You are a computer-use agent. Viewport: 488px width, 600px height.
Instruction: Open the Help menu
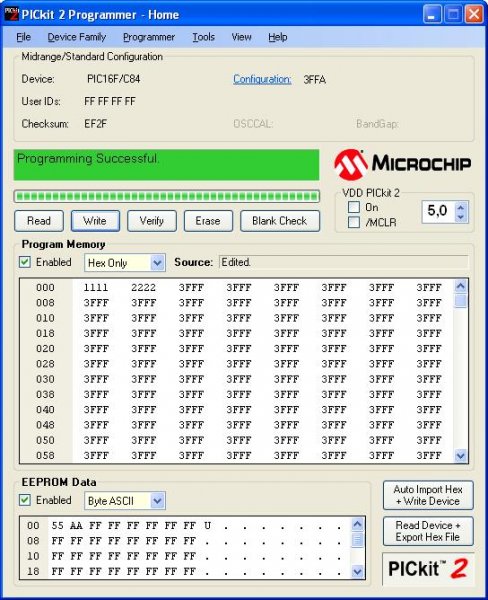(x=277, y=37)
